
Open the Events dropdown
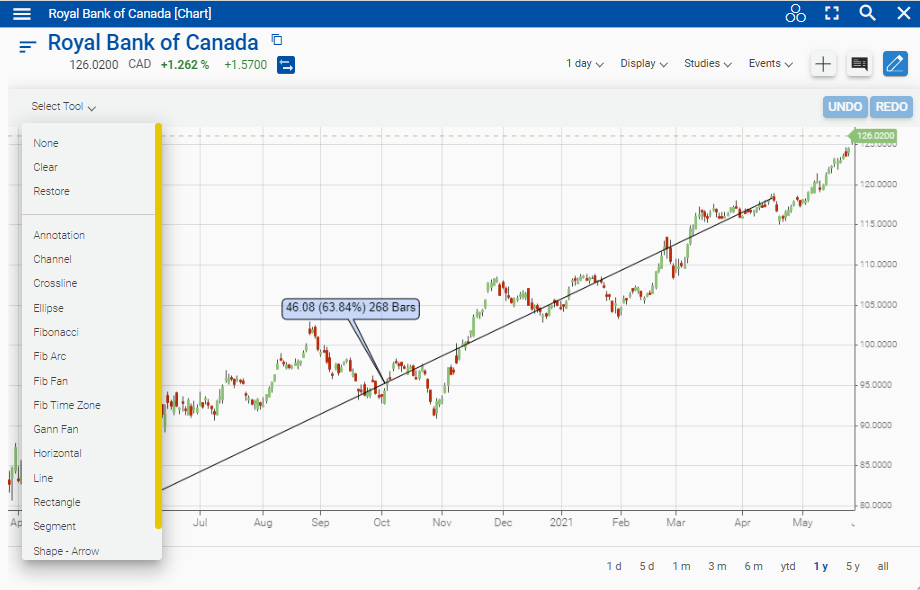(x=770, y=64)
